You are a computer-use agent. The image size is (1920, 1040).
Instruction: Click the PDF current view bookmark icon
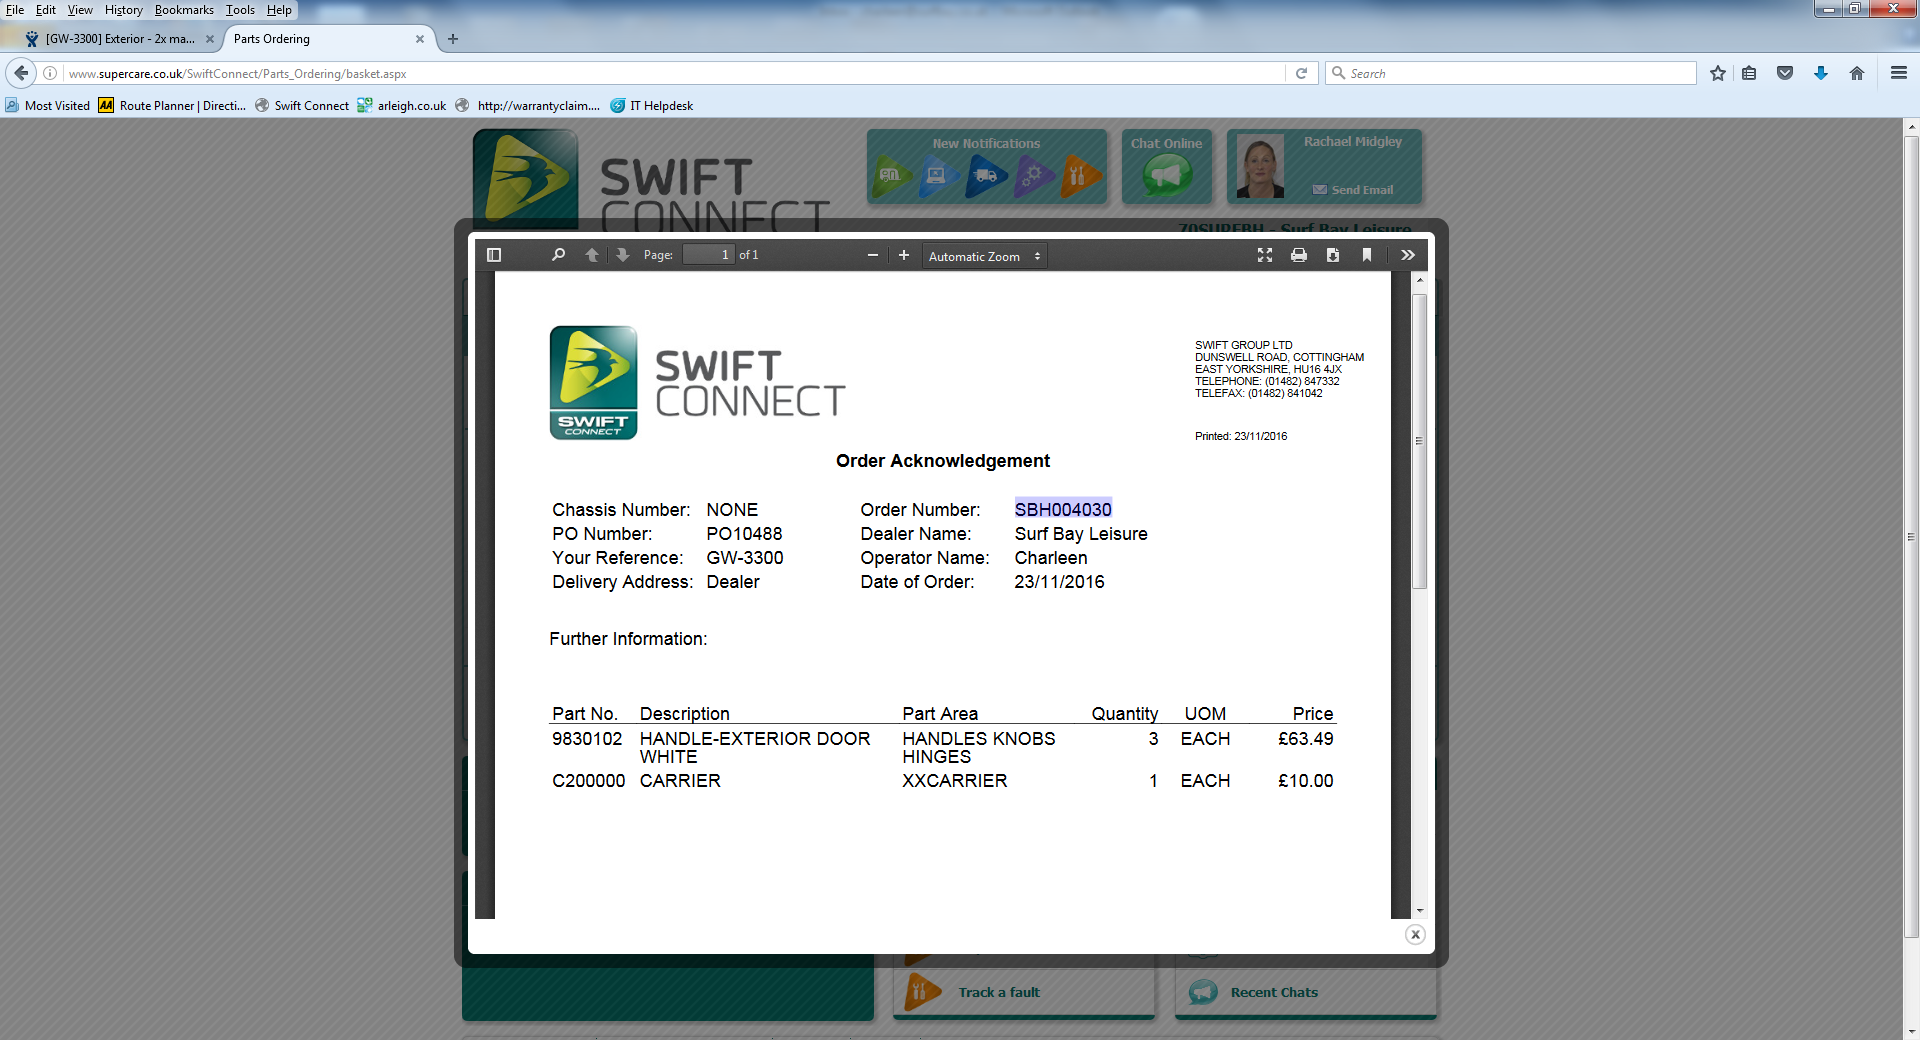1367,255
